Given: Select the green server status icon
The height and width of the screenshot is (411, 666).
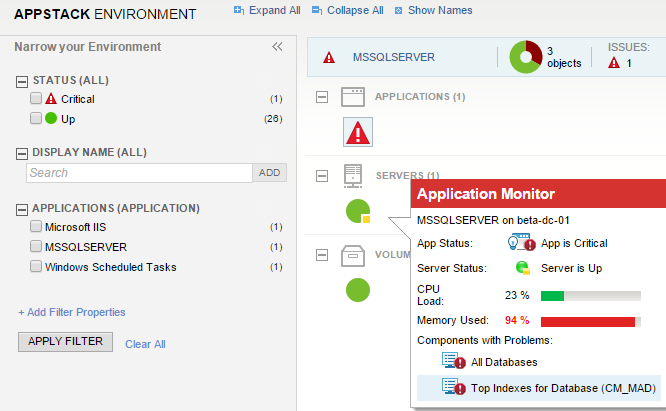Looking at the screenshot, I should pyautogui.click(x=357, y=211).
